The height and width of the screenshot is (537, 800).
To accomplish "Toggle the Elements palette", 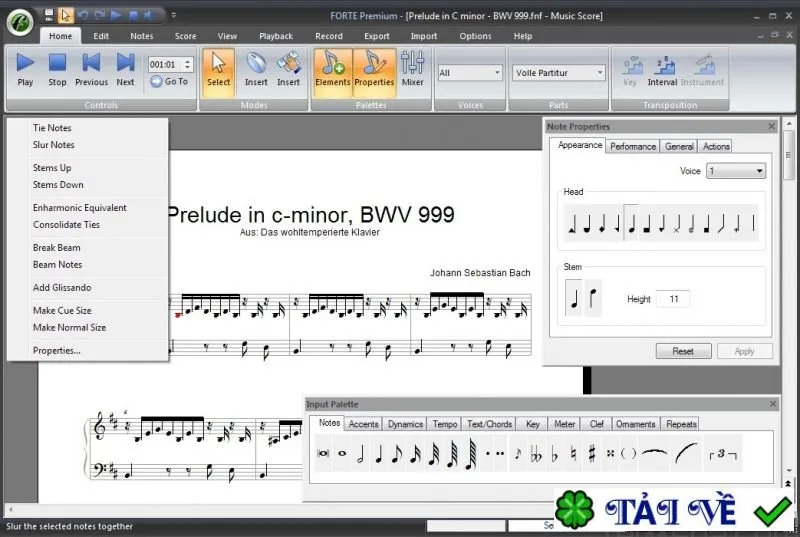I will (332, 72).
